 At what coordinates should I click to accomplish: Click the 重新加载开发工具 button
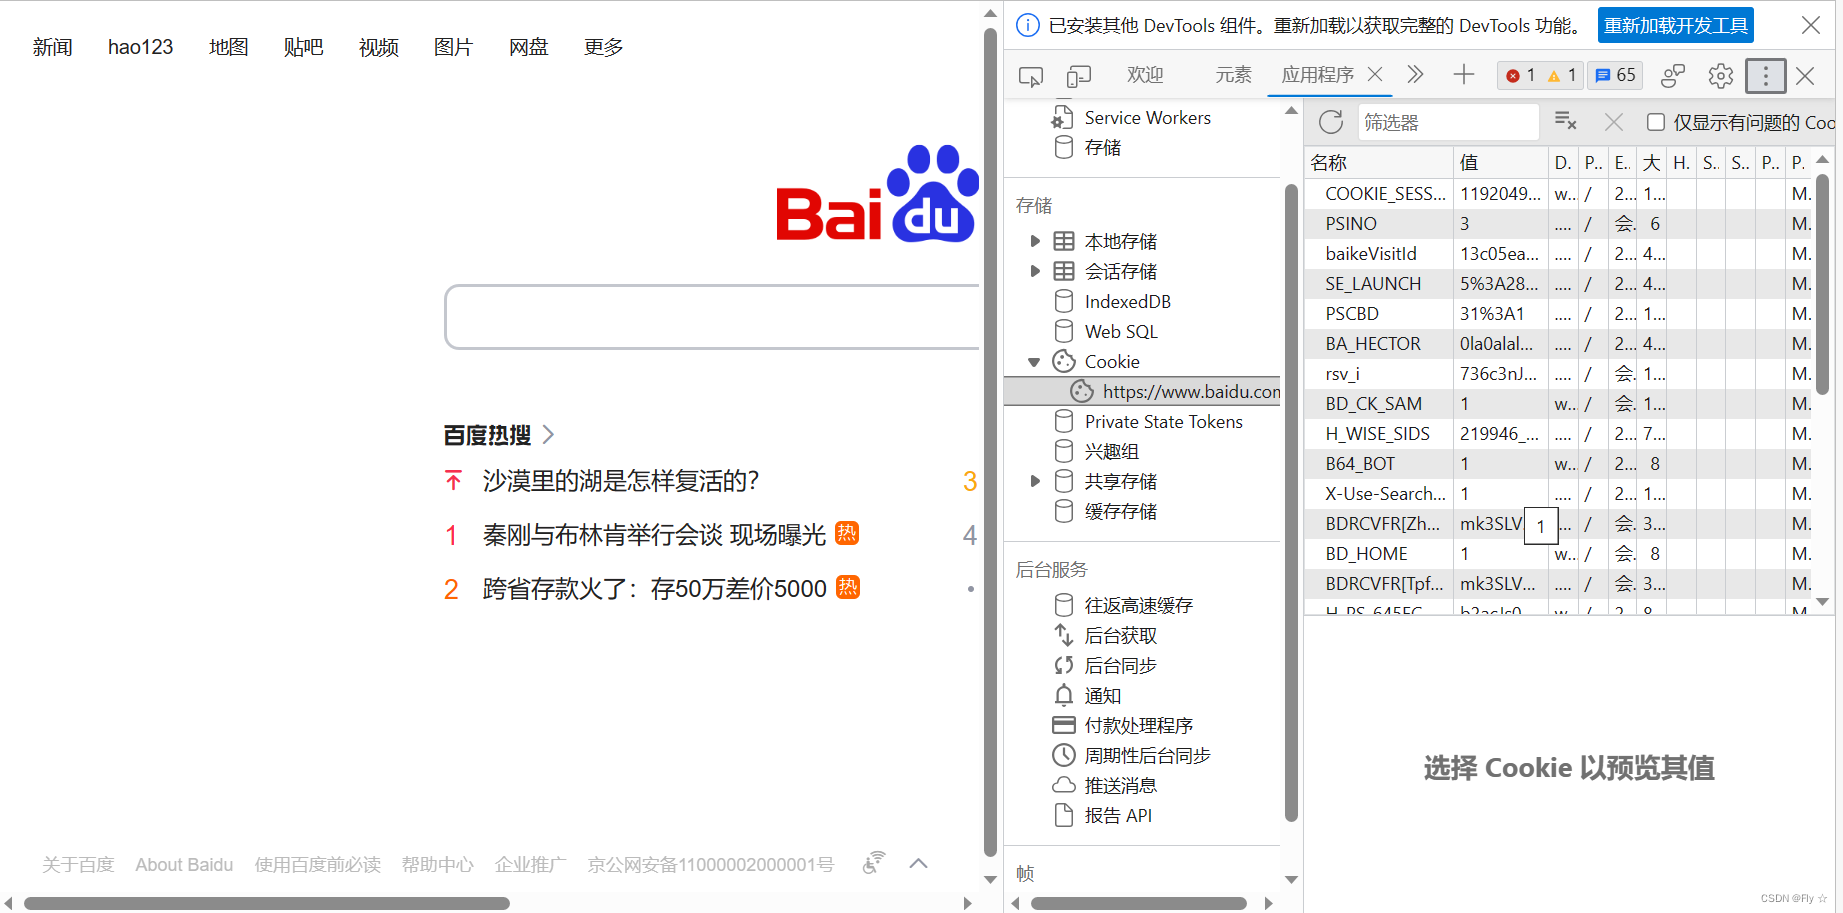1676,25
